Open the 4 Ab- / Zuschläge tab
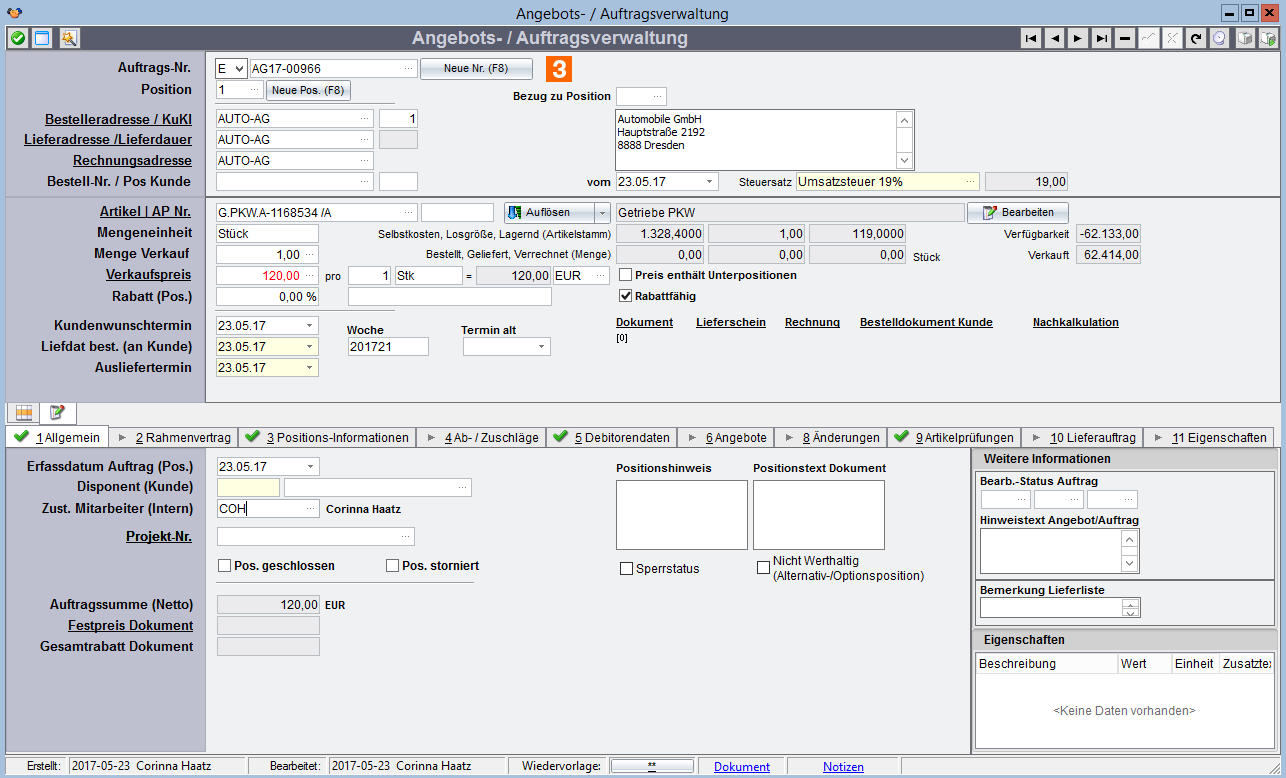Screen dimensions: 1286x778 (482, 437)
